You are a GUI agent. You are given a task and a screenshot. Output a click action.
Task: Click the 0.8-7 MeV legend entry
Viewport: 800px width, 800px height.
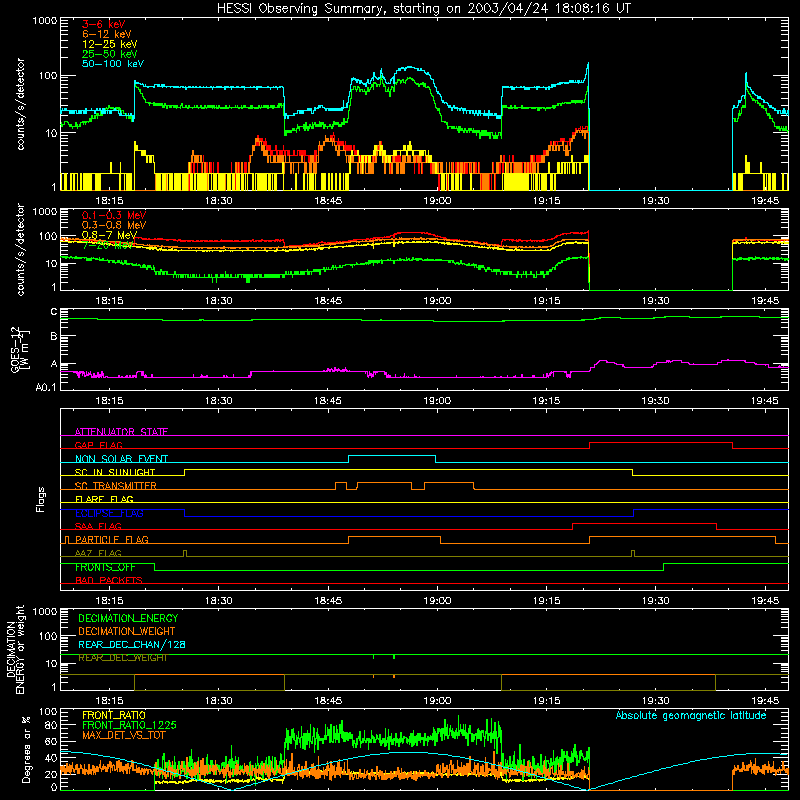(109, 235)
